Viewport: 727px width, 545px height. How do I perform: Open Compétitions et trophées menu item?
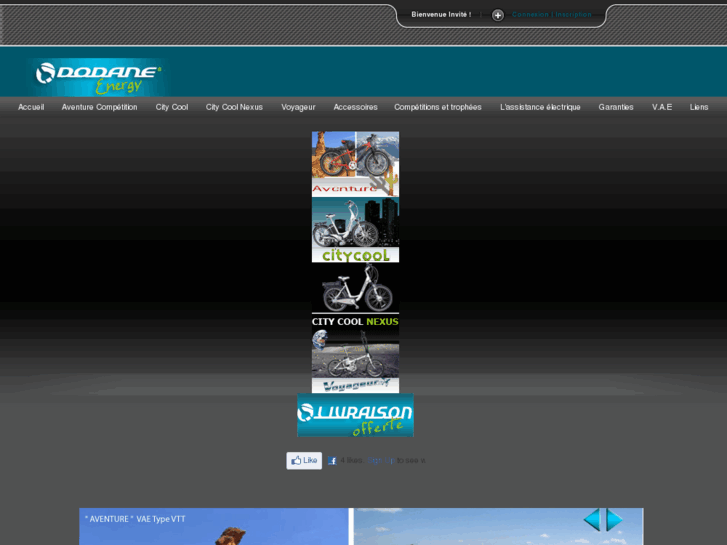click(438, 107)
